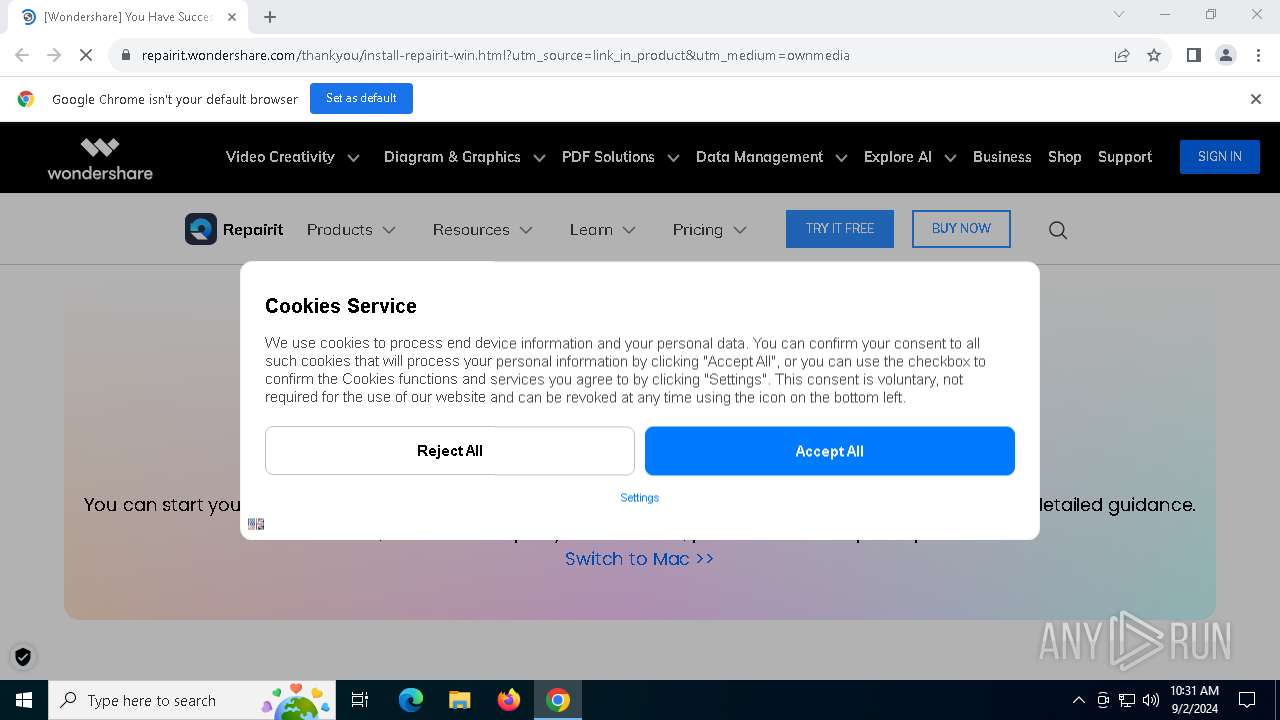This screenshot has height=720, width=1280.
Task: Click Chrome icon on taskbar
Action: 558,700
